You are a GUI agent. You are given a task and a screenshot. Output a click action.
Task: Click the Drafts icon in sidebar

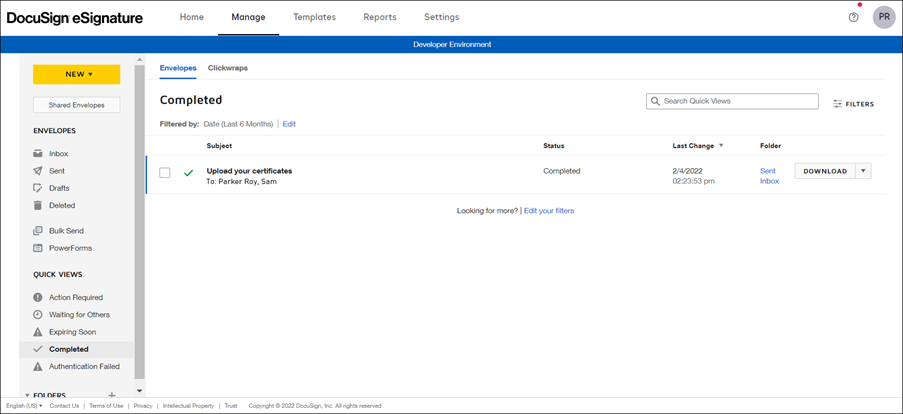coord(38,188)
